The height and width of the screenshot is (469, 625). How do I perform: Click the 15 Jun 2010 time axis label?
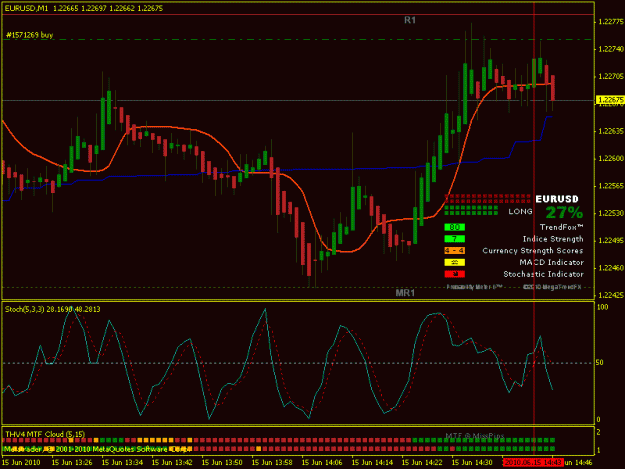click(21, 463)
